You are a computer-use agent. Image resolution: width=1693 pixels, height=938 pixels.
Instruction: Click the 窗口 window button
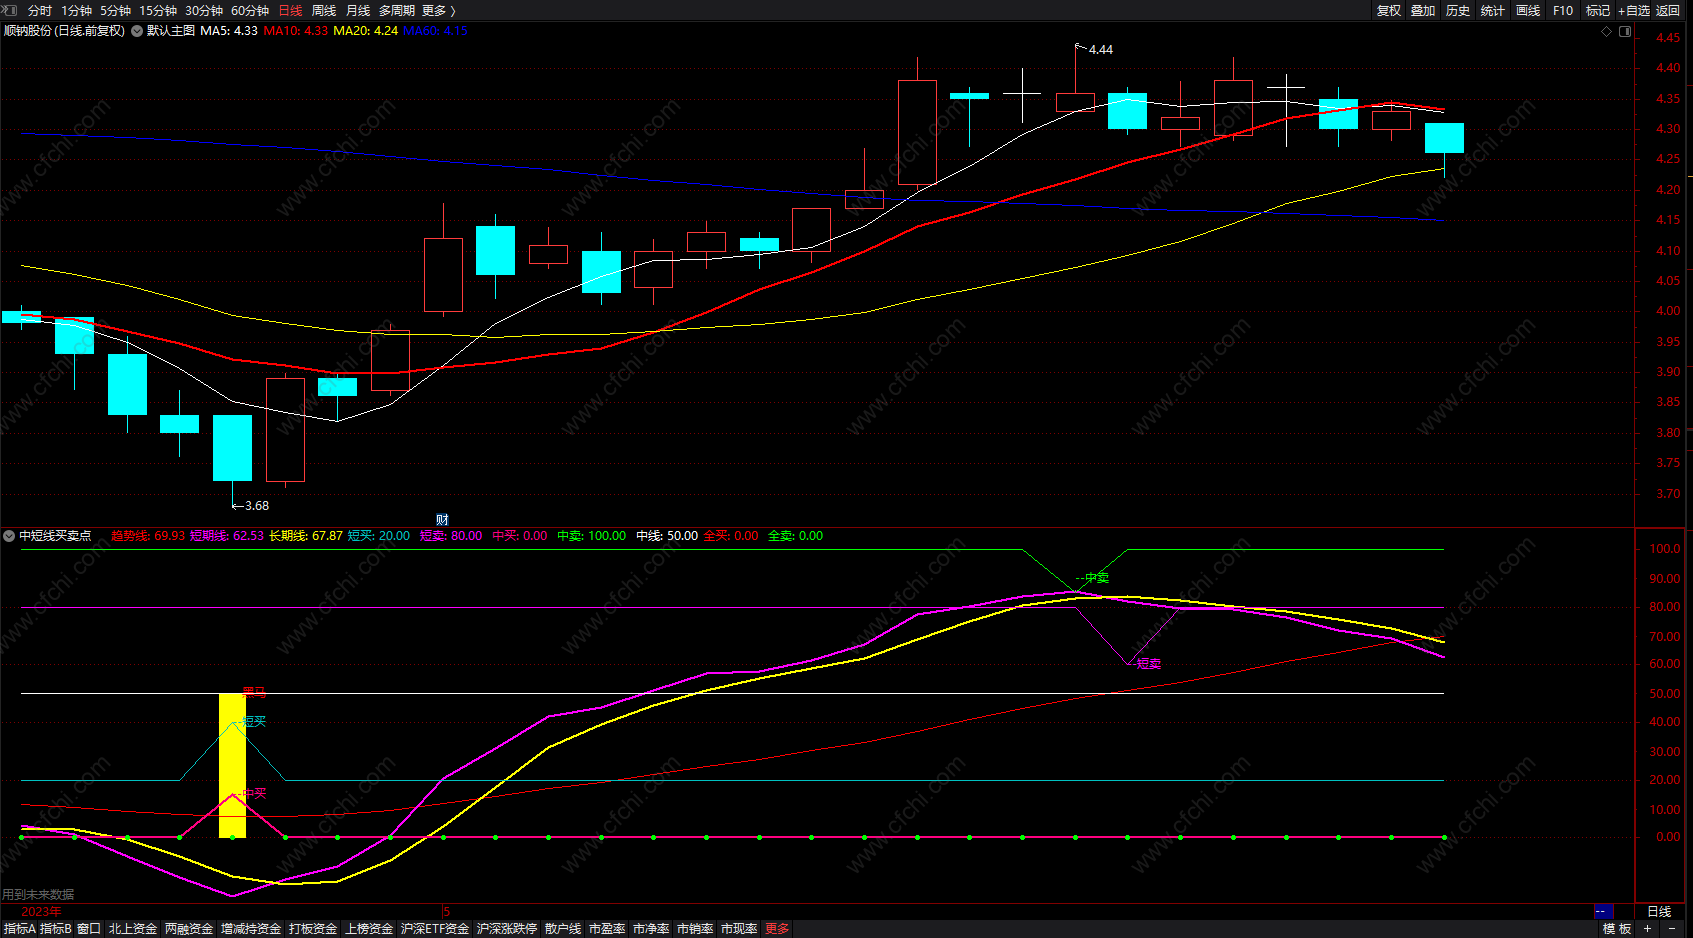(x=89, y=929)
